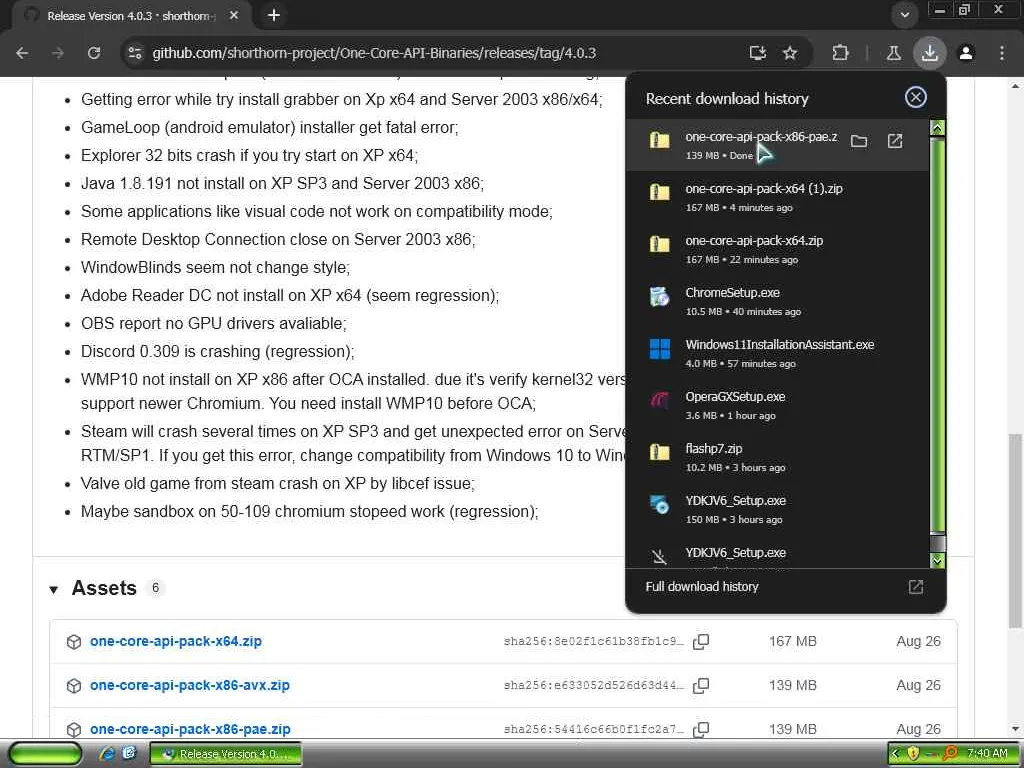Open Windows11InstallationAssistant.exe download entry
Image resolution: width=1024 pixels, height=768 pixels.
pos(777,353)
